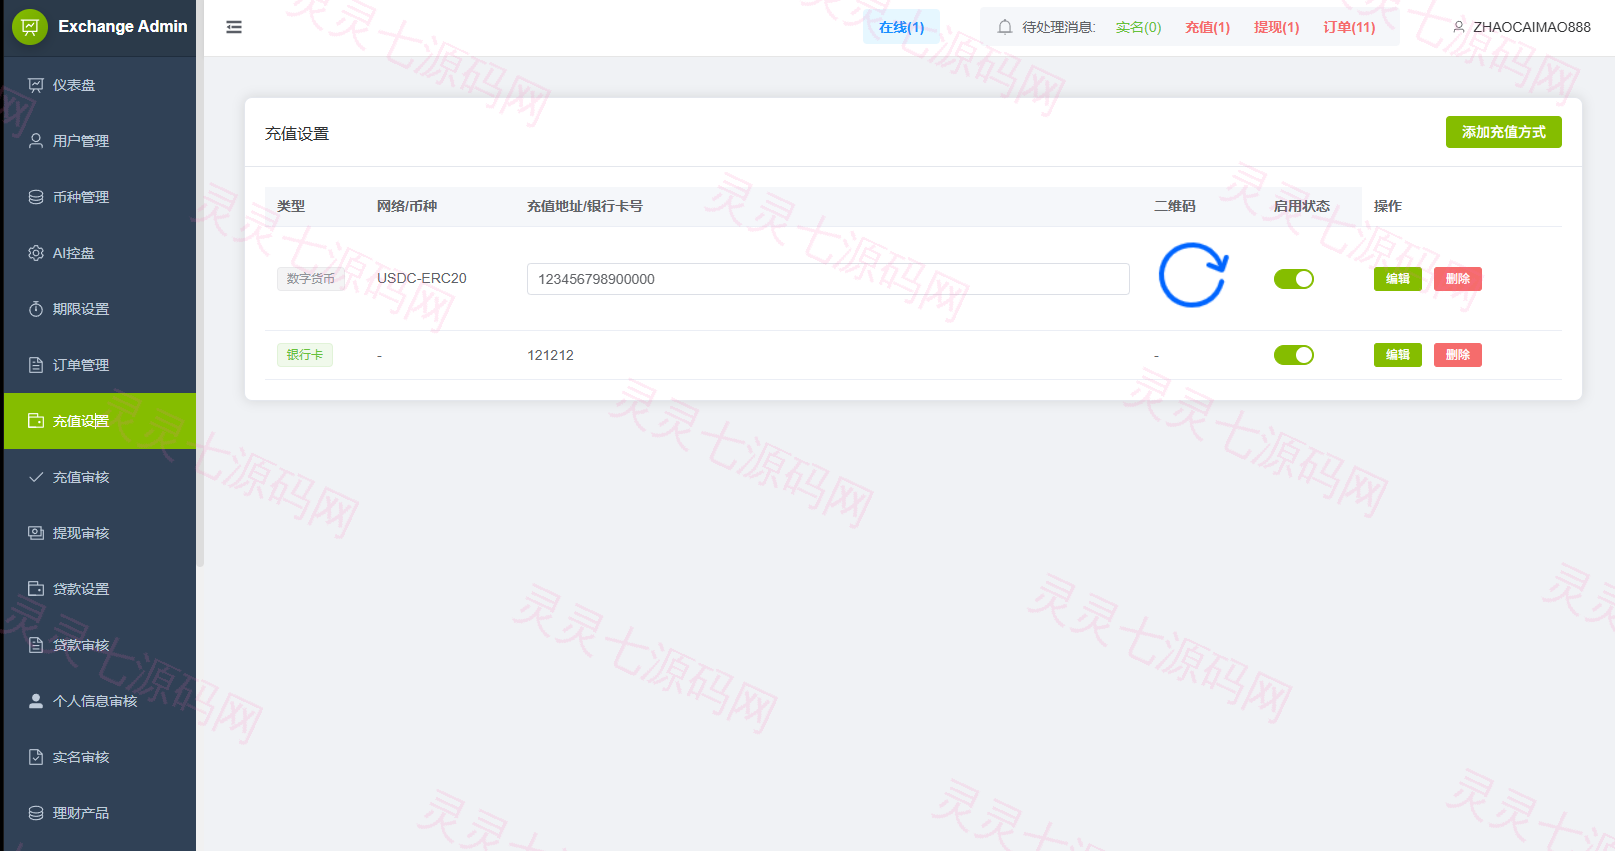Image resolution: width=1615 pixels, height=851 pixels.
Task: Open 理财产品 menu item
Action: coord(100,813)
